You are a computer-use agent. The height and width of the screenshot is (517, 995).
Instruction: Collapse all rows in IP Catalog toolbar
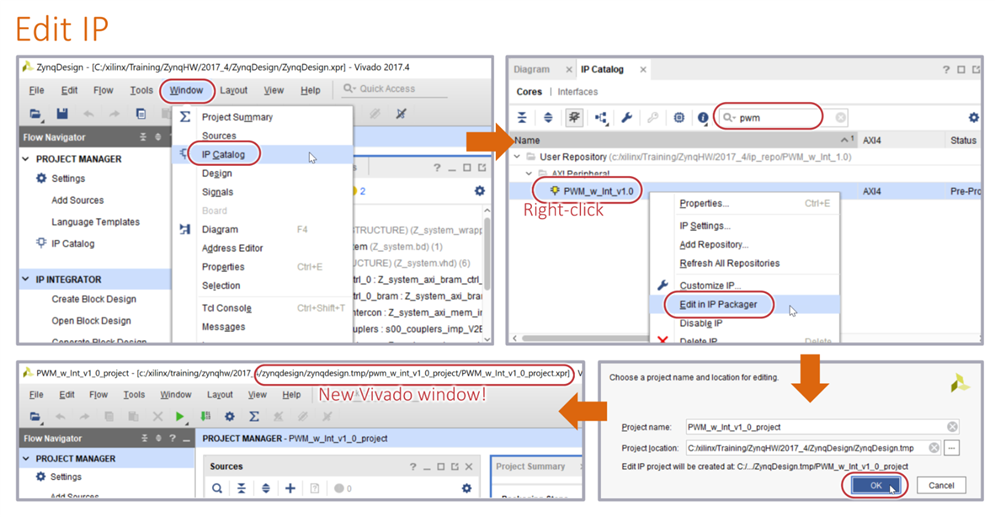click(522, 117)
